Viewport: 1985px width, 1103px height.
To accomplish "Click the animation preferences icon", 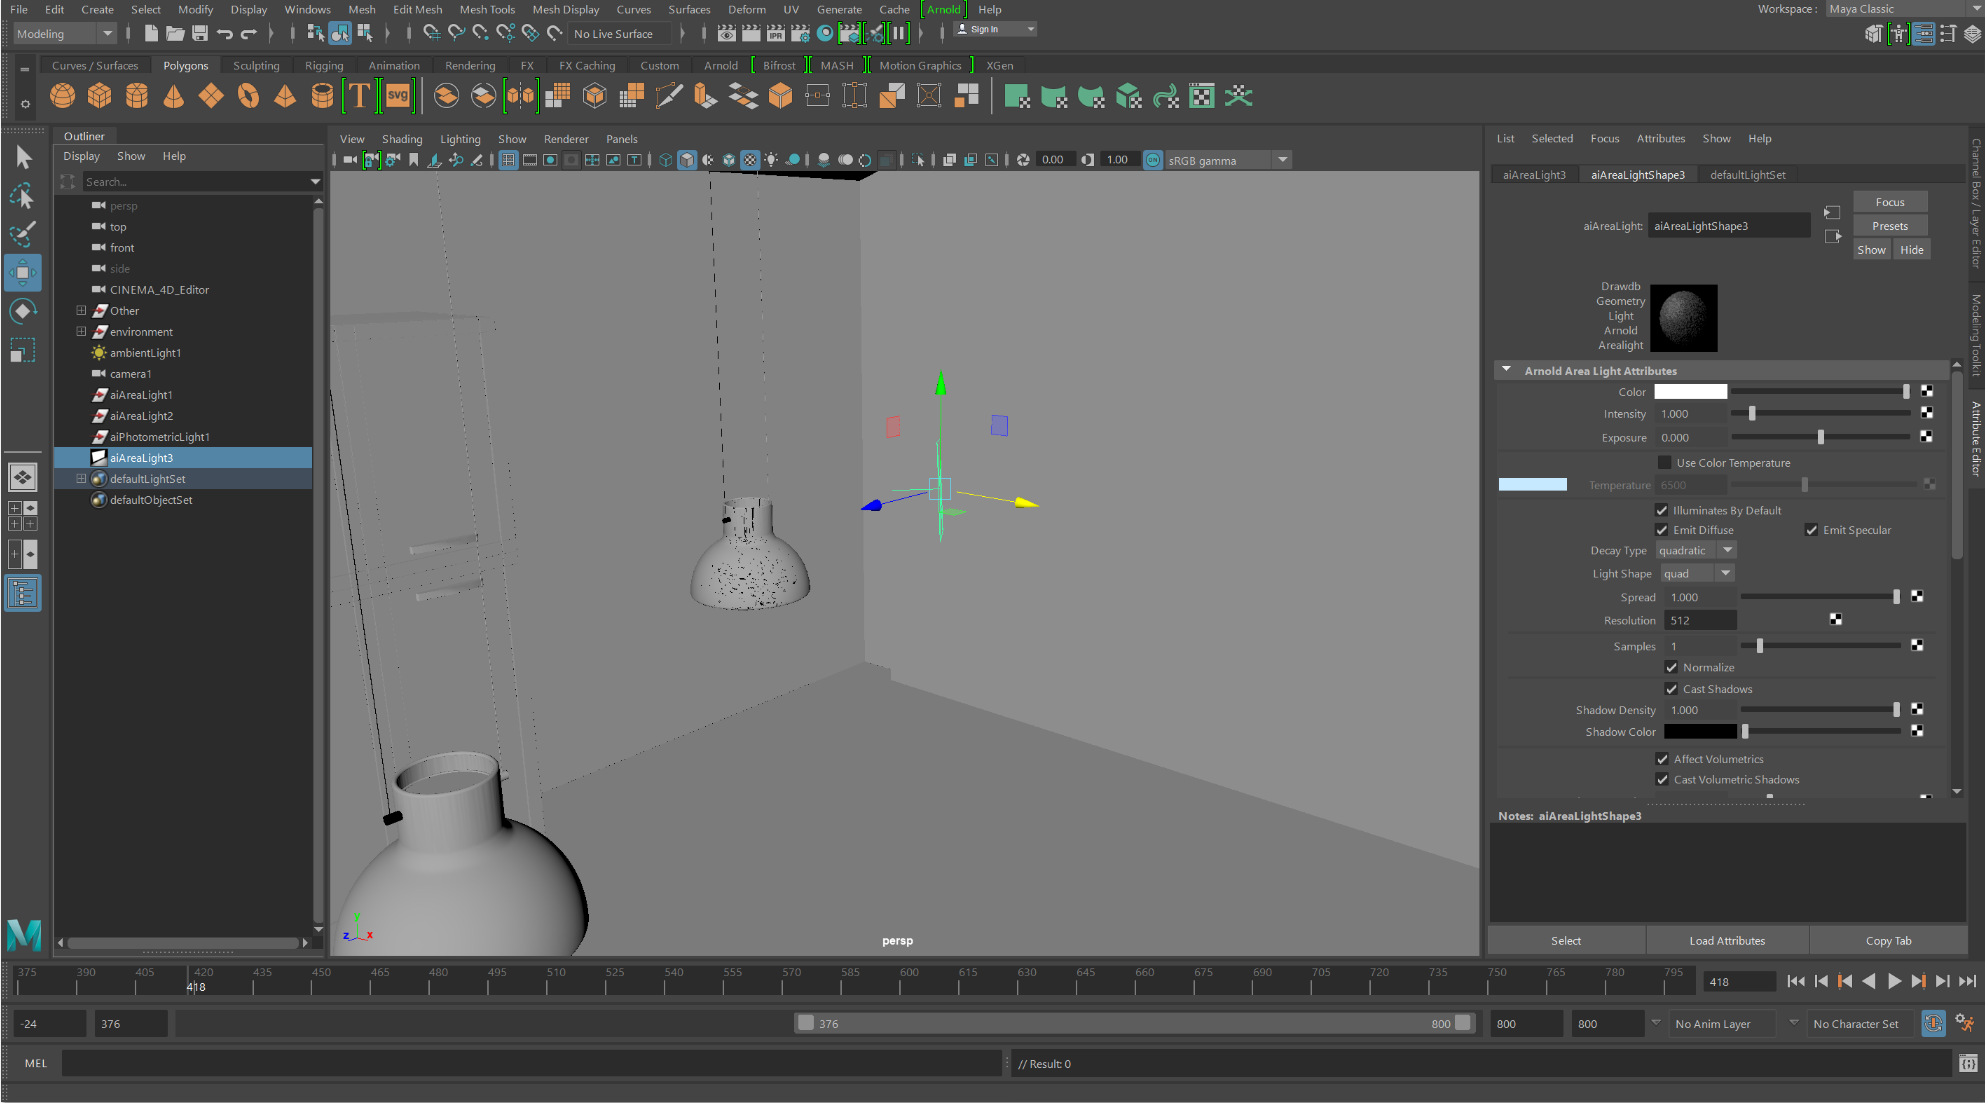I will click(1964, 1023).
